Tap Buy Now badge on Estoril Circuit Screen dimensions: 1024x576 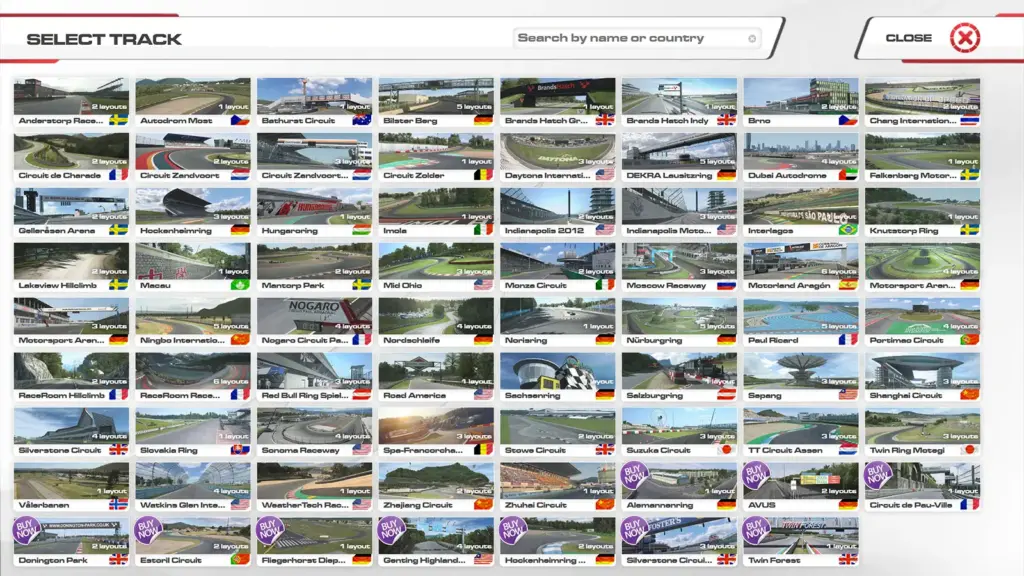149,530
